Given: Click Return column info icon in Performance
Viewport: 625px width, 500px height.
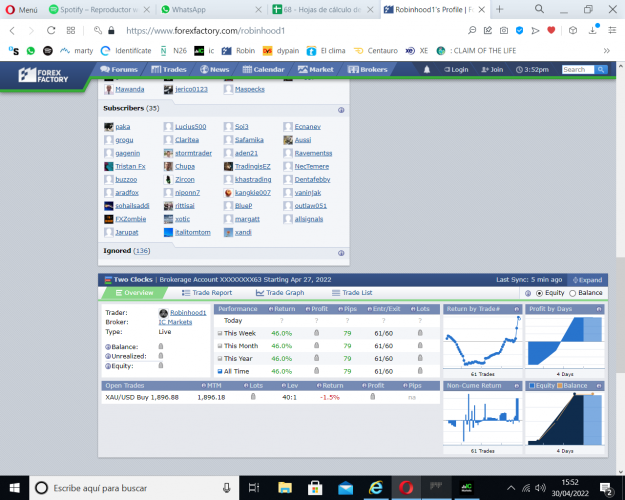Looking at the screenshot, I should tap(271, 309).
